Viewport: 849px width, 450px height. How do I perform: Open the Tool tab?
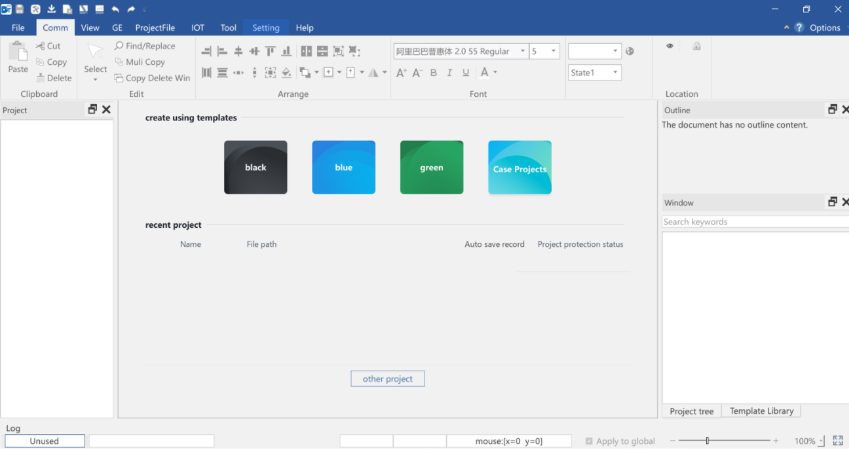(228, 28)
